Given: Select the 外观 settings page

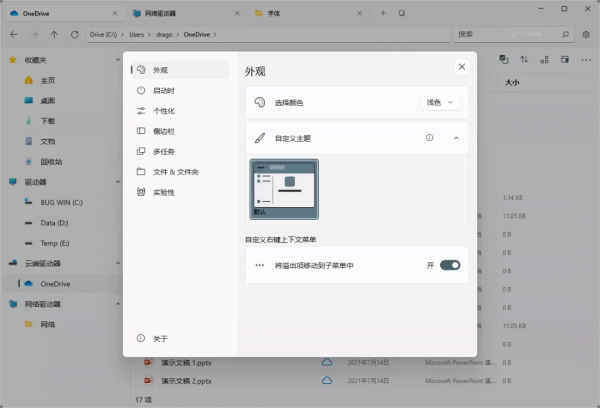Looking at the screenshot, I should pos(180,70).
